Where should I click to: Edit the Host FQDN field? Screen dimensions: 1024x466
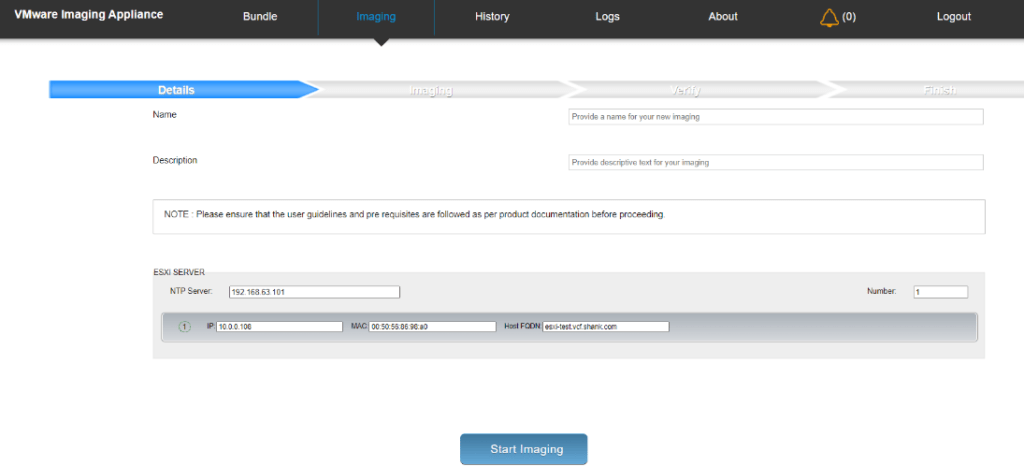[x=606, y=326]
